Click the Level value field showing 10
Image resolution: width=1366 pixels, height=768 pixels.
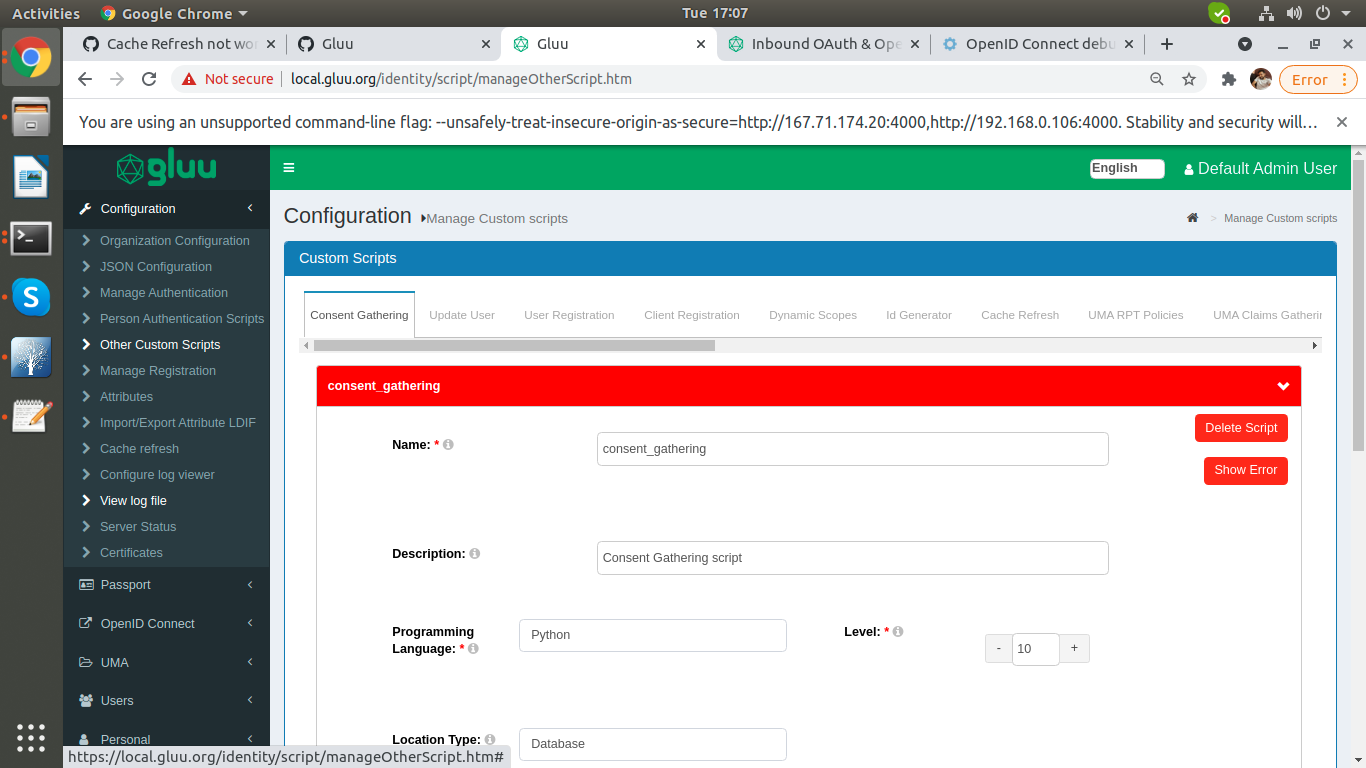(1035, 649)
